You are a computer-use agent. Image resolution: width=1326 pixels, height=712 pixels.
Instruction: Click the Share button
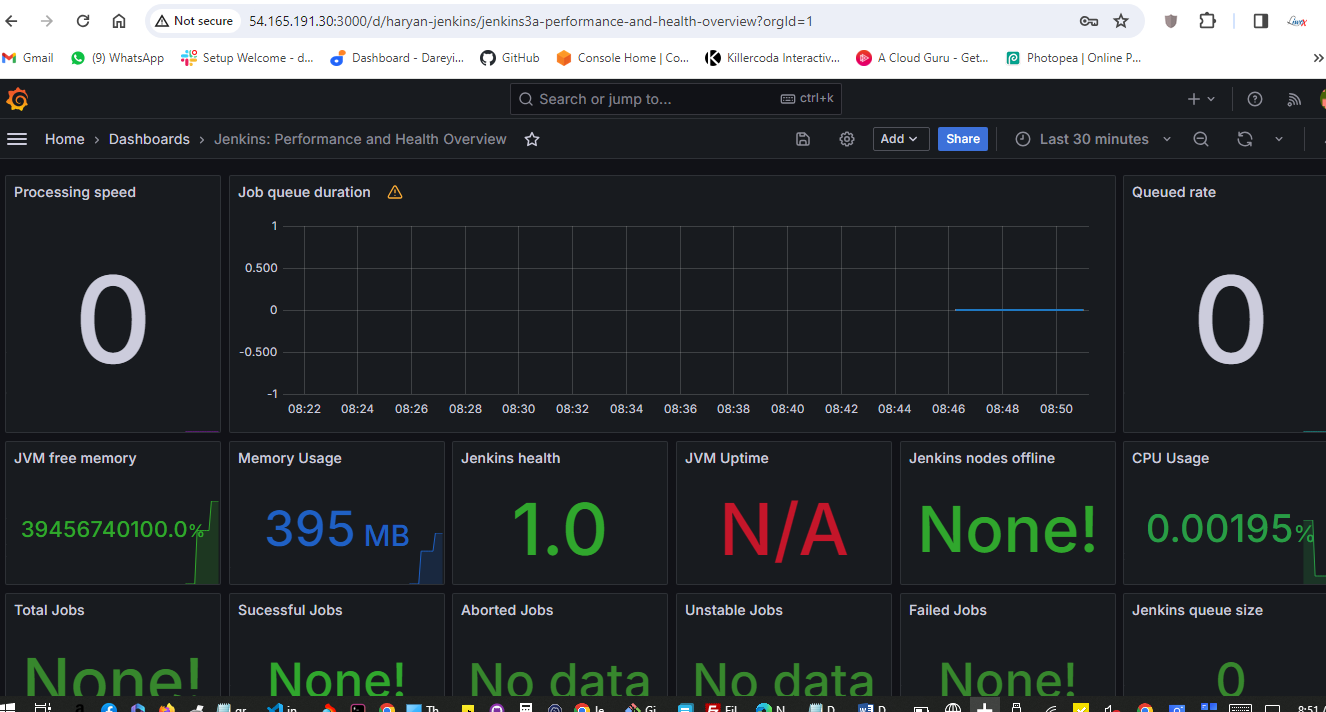point(962,139)
